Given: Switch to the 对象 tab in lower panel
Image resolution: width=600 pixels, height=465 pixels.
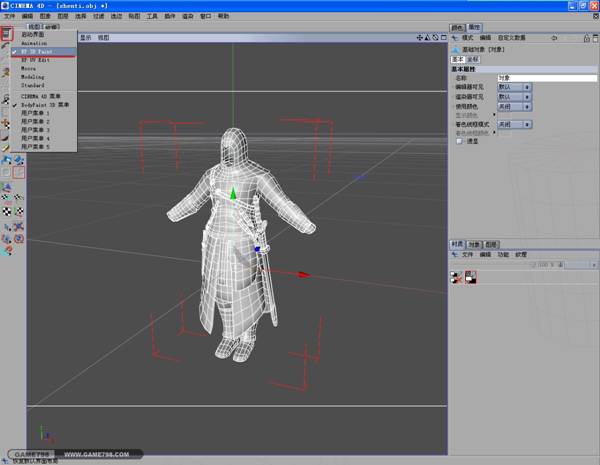Looking at the screenshot, I should [474, 244].
